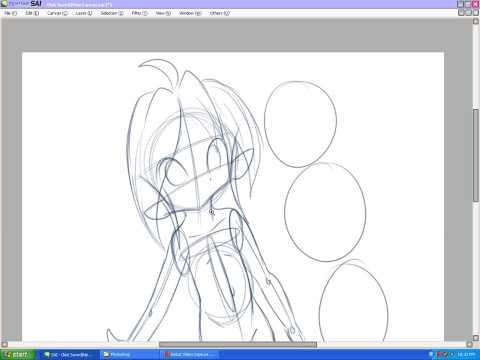The image size is (480, 360).
Task: Click the vertical scrollbar up arrow
Action: pos(476,21)
